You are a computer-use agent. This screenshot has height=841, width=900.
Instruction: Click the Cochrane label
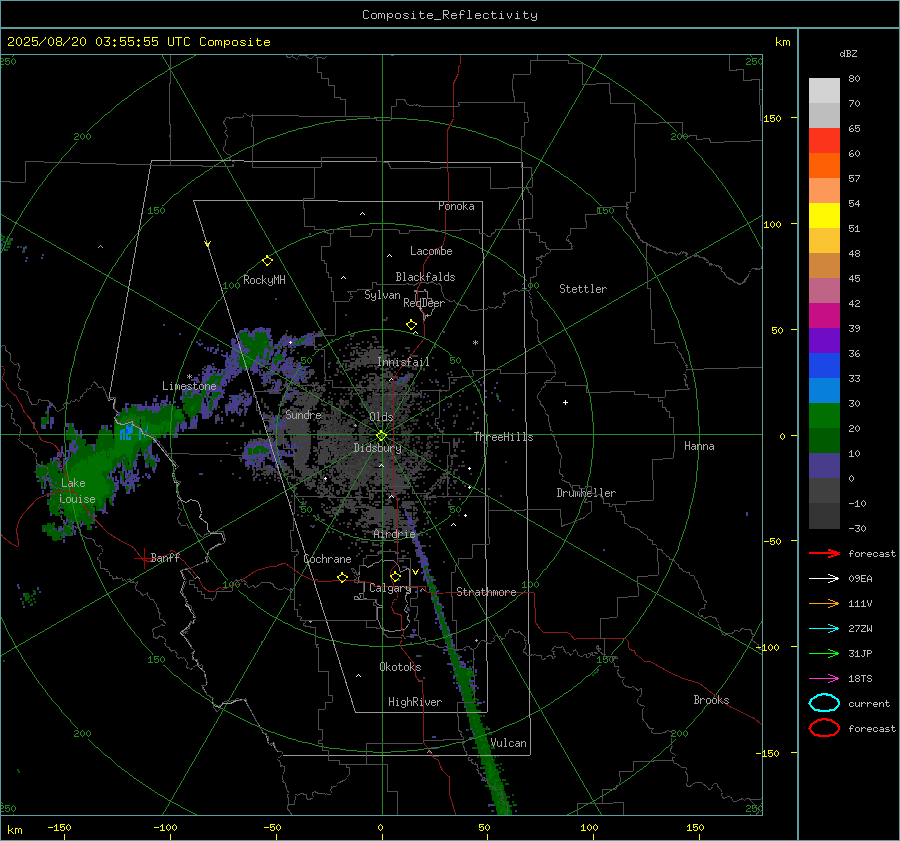coord(327,559)
